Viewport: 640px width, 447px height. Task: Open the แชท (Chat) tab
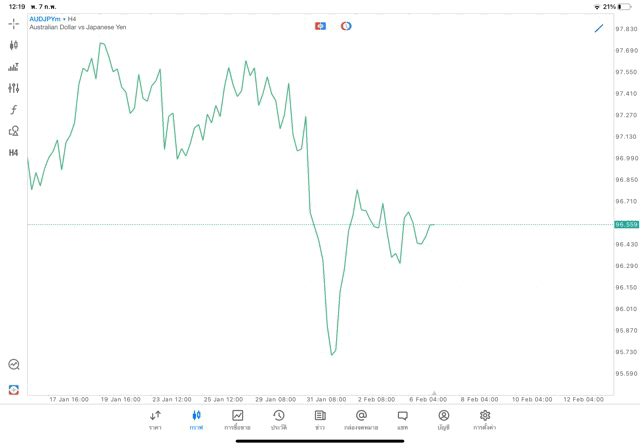coord(402,420)
